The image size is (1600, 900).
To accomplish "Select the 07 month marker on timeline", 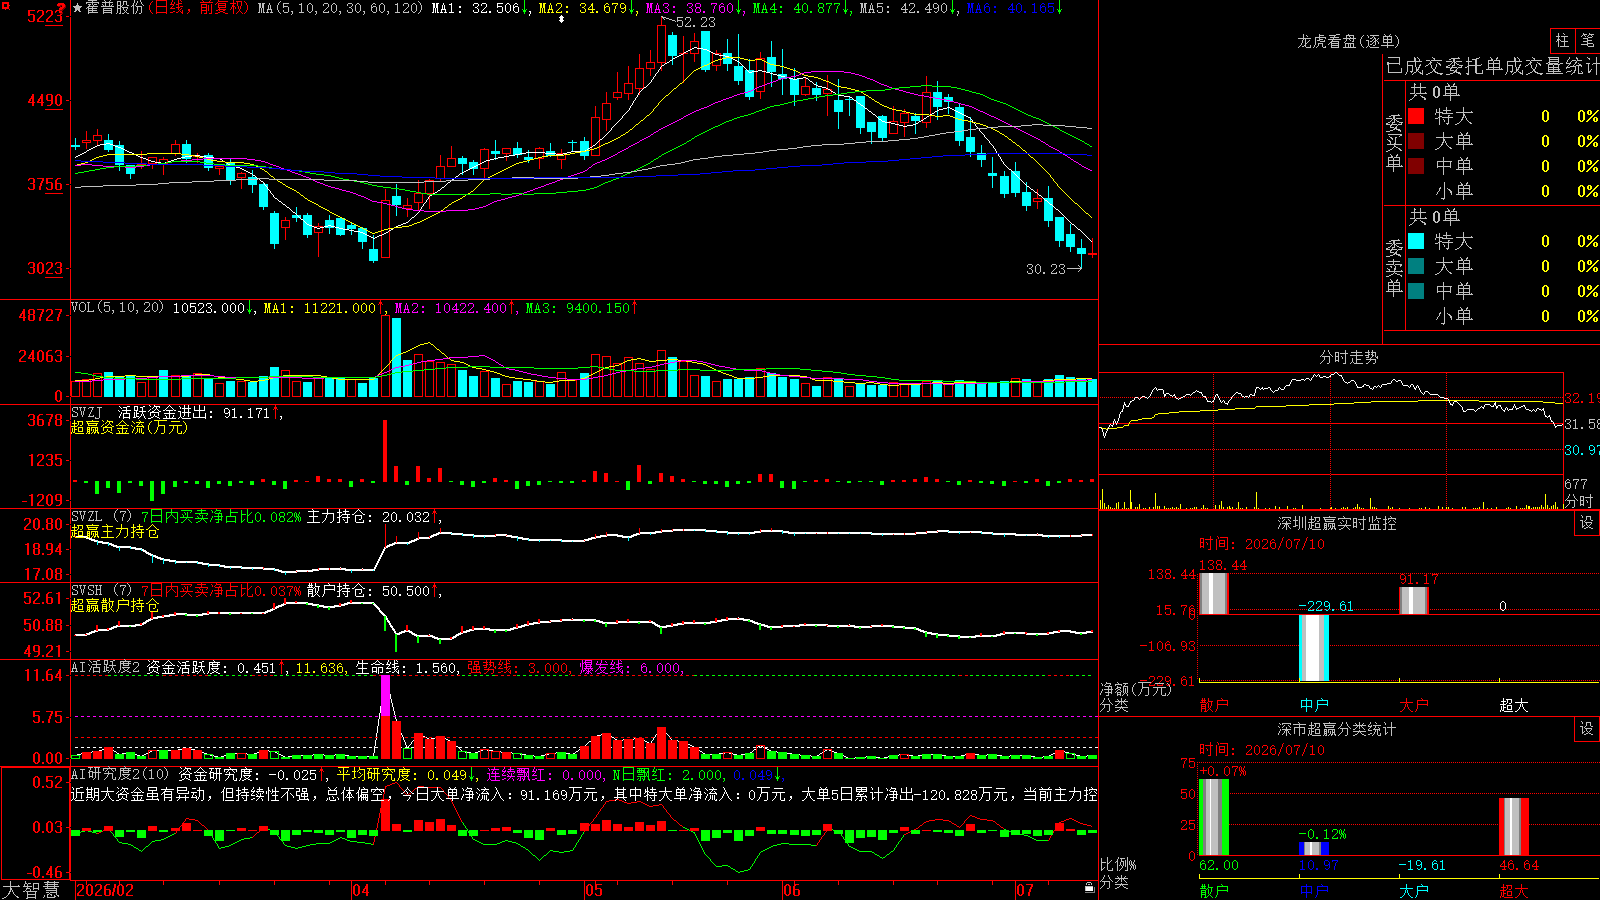I will (1025, 890).
